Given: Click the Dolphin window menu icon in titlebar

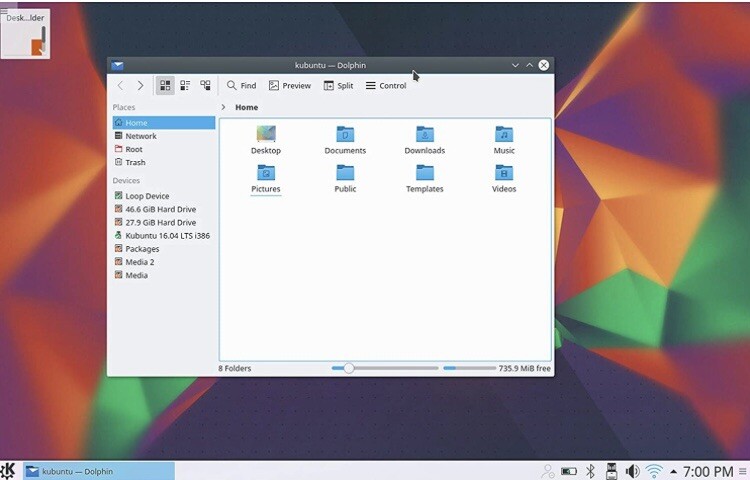Looking at the screenshot, I should (x=118, y=65).
